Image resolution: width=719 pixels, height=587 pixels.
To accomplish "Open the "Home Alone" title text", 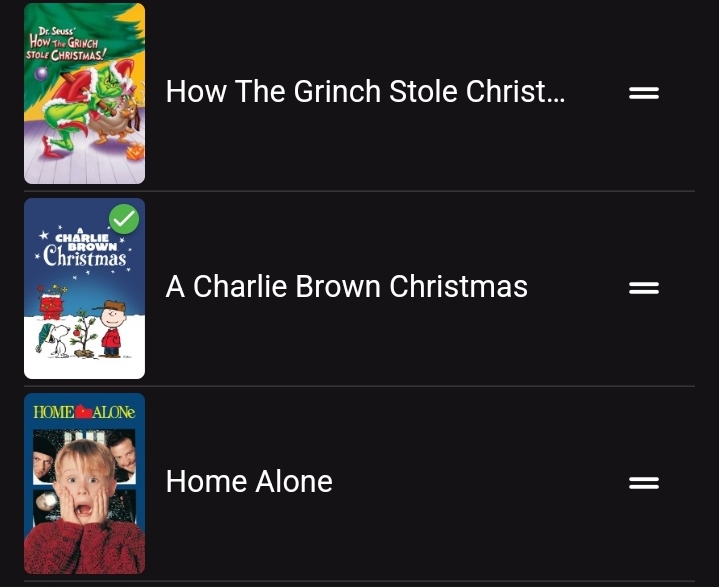I will [249, 482].
